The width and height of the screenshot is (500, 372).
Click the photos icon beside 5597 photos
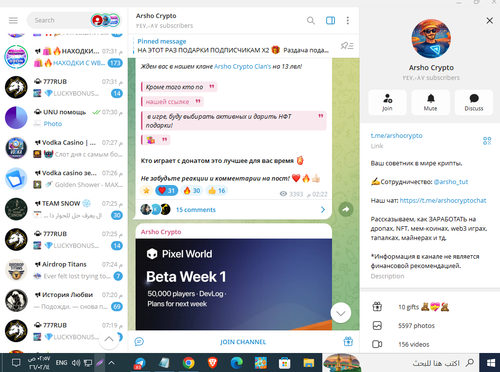(x=377, y=326)
